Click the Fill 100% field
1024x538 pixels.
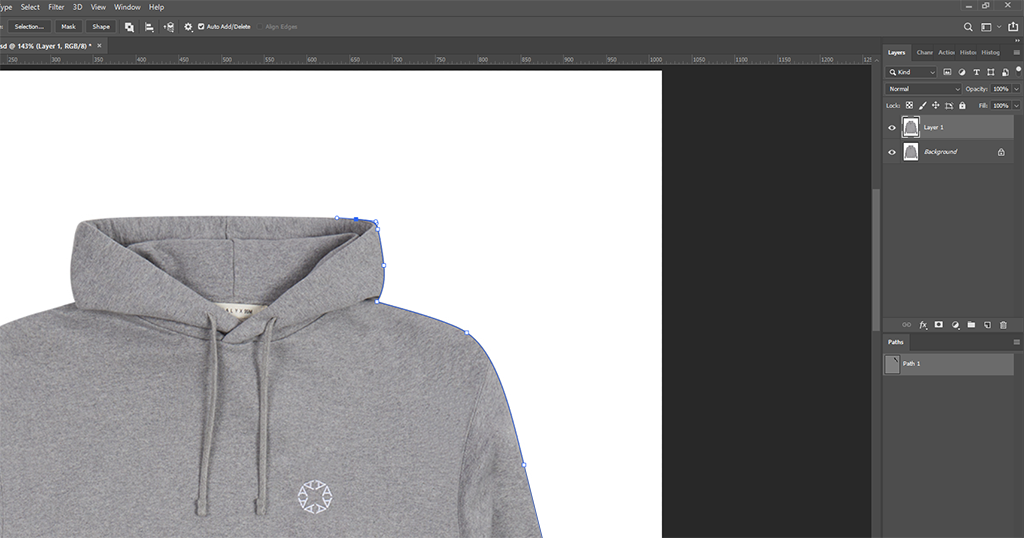[x=1000, y=105]
